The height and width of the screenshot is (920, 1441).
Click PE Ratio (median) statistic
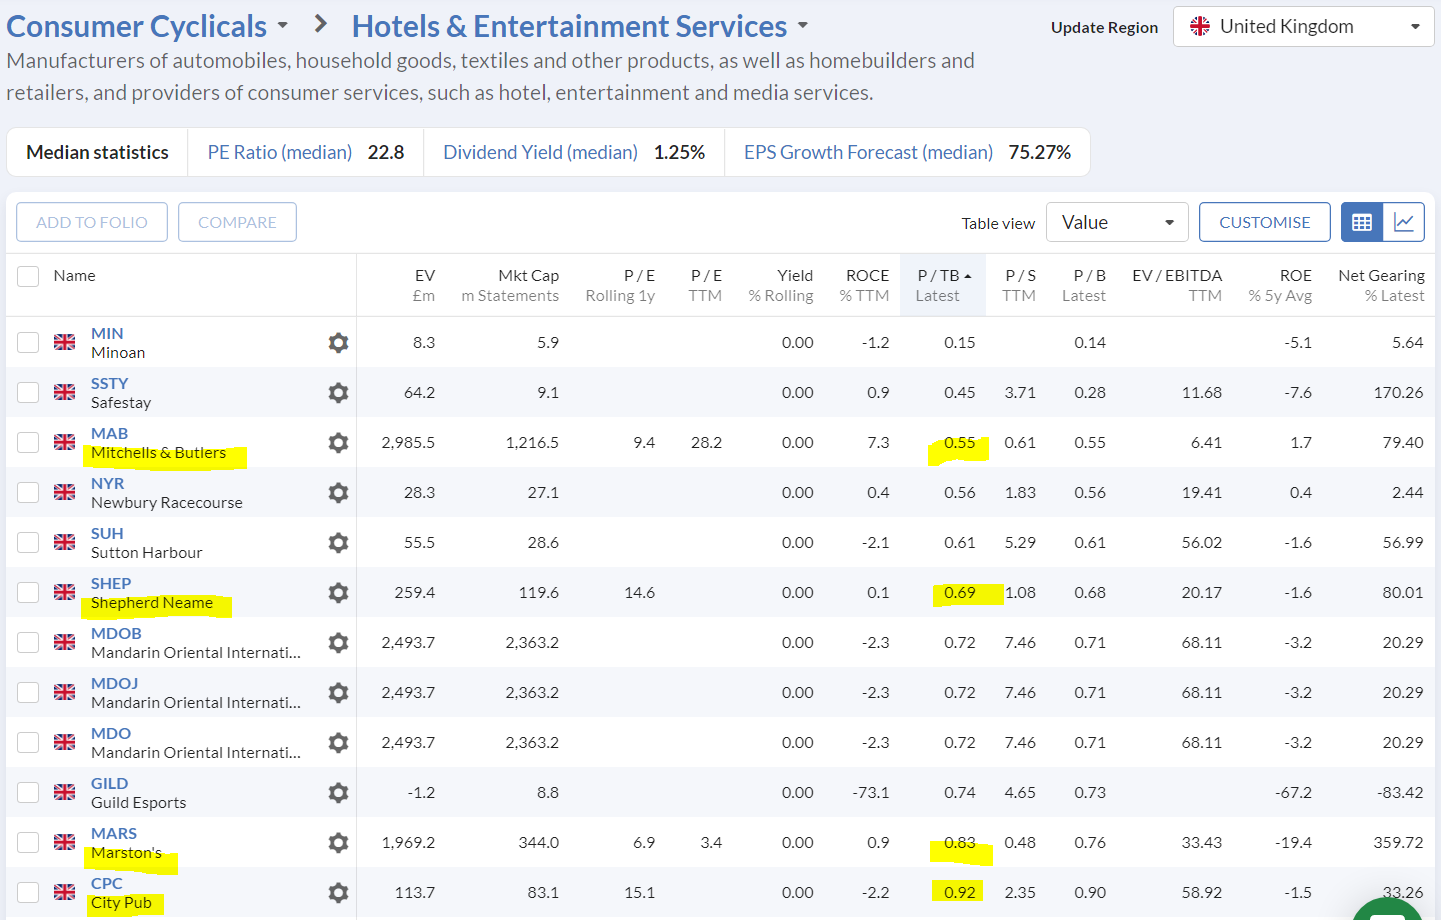pos(306,152)
